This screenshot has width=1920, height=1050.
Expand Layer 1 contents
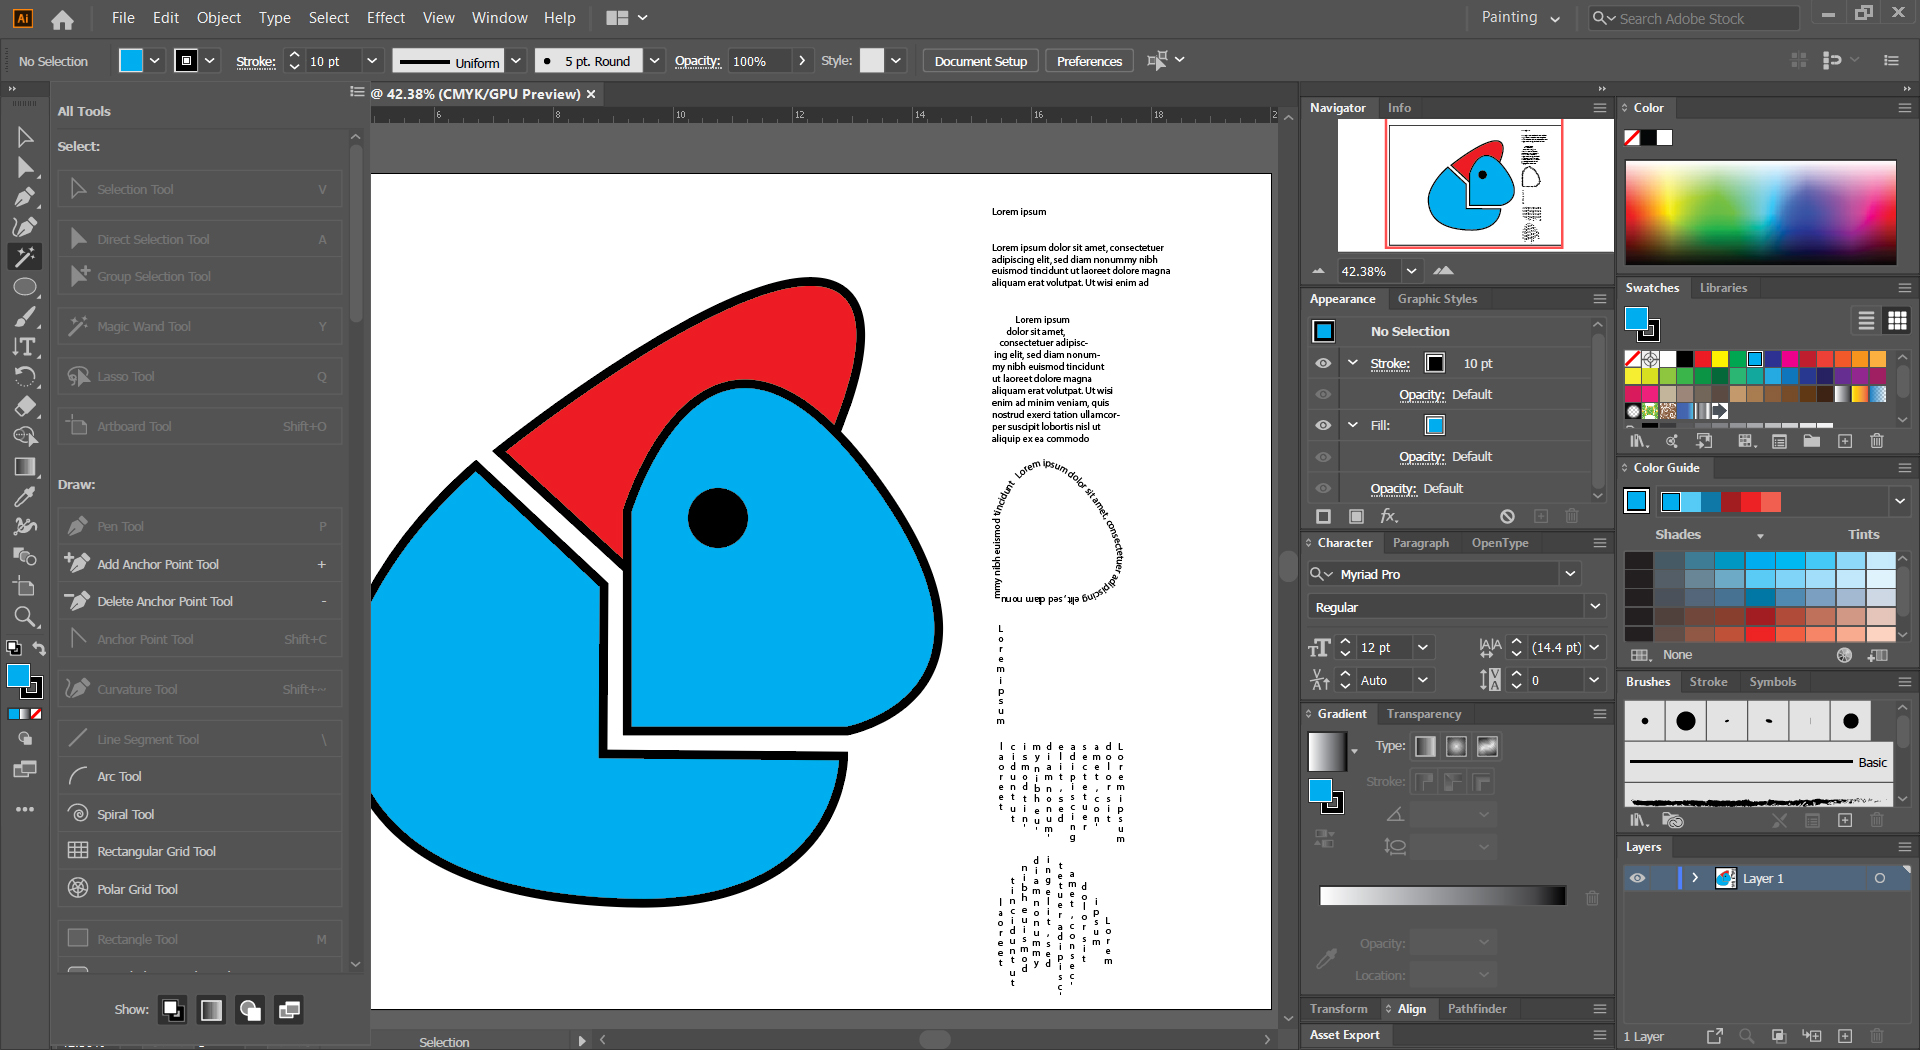click(1695, 878)
